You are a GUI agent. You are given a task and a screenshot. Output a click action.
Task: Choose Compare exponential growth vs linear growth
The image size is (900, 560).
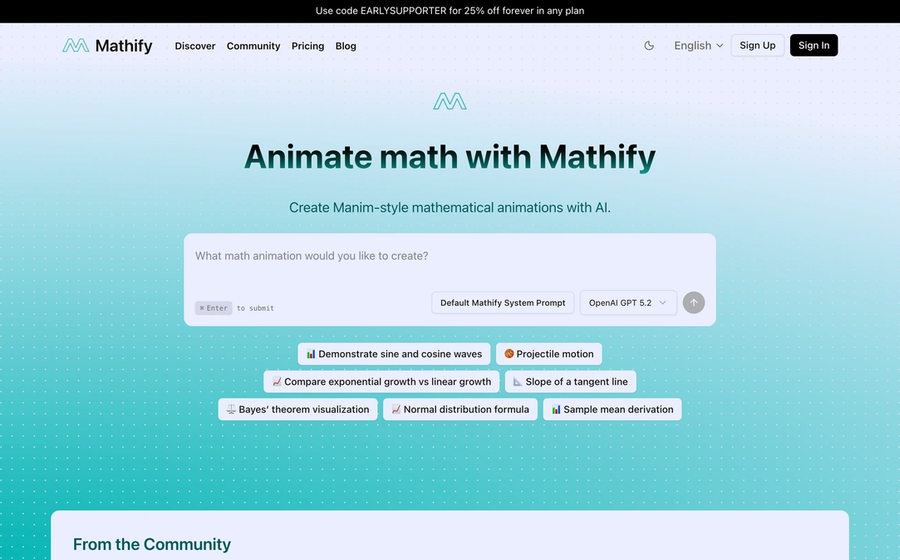(x=381, y=382)
